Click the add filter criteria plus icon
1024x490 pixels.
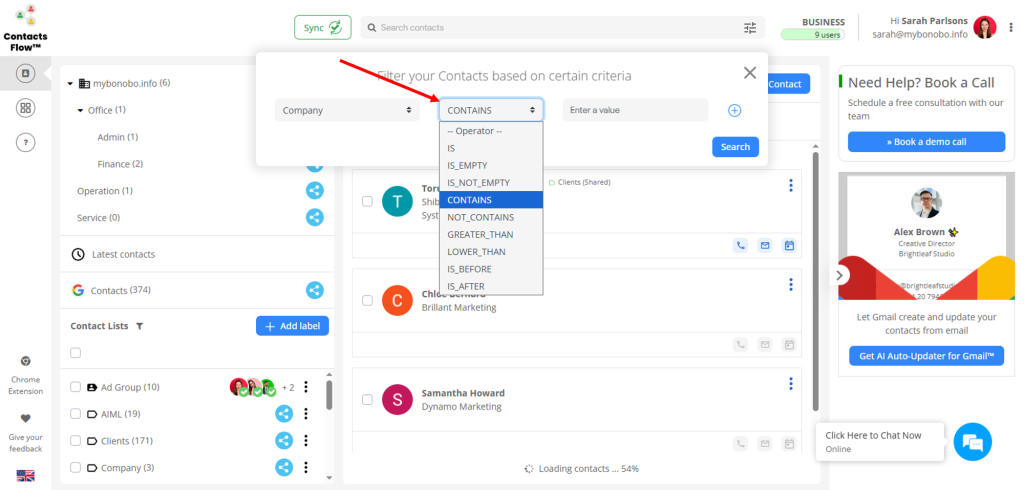[734, 110]
